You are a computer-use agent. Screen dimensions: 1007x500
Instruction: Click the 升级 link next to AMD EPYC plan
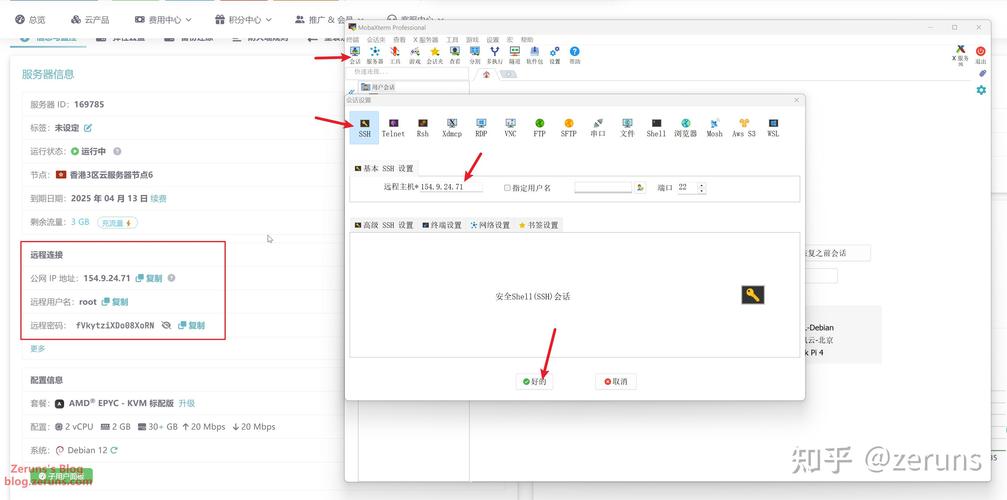tap(186, 403)
